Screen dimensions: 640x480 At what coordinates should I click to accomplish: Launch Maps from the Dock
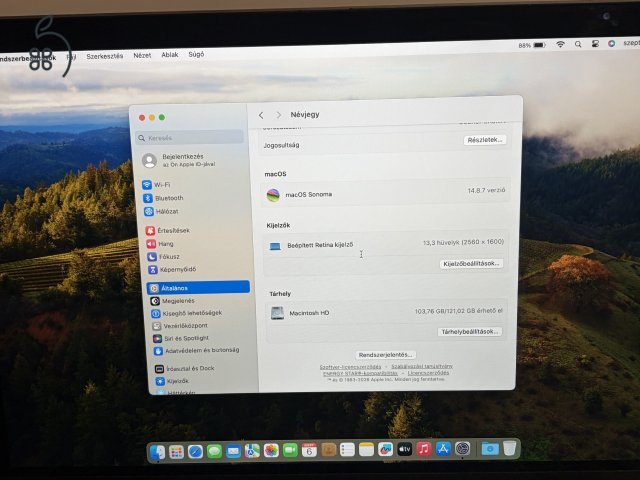pos(252,451)
